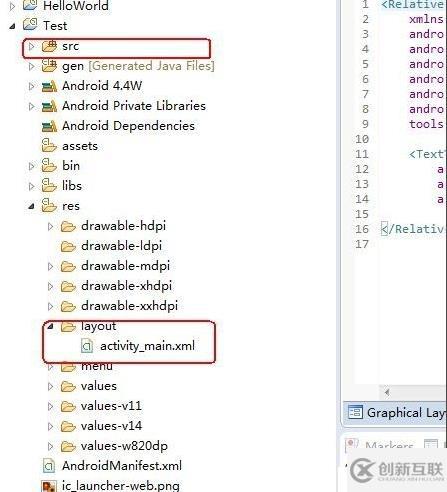The image size is (447, 492).
Task: Click the libs folder icon
Action: (49, 186)
